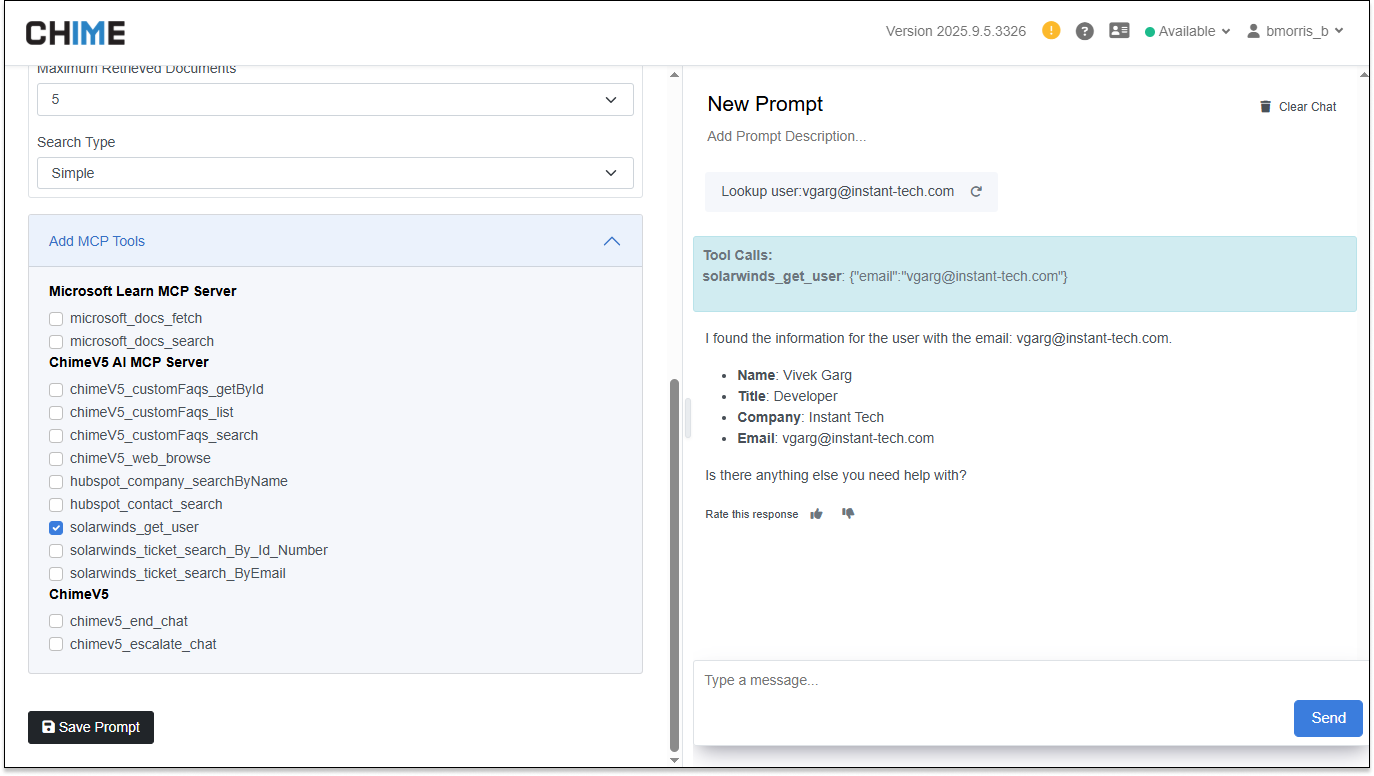This screenshot has width=1374, height=776.
Task: Click the Email: vgarg@instant-tech.com line
Action: point(836,438)
